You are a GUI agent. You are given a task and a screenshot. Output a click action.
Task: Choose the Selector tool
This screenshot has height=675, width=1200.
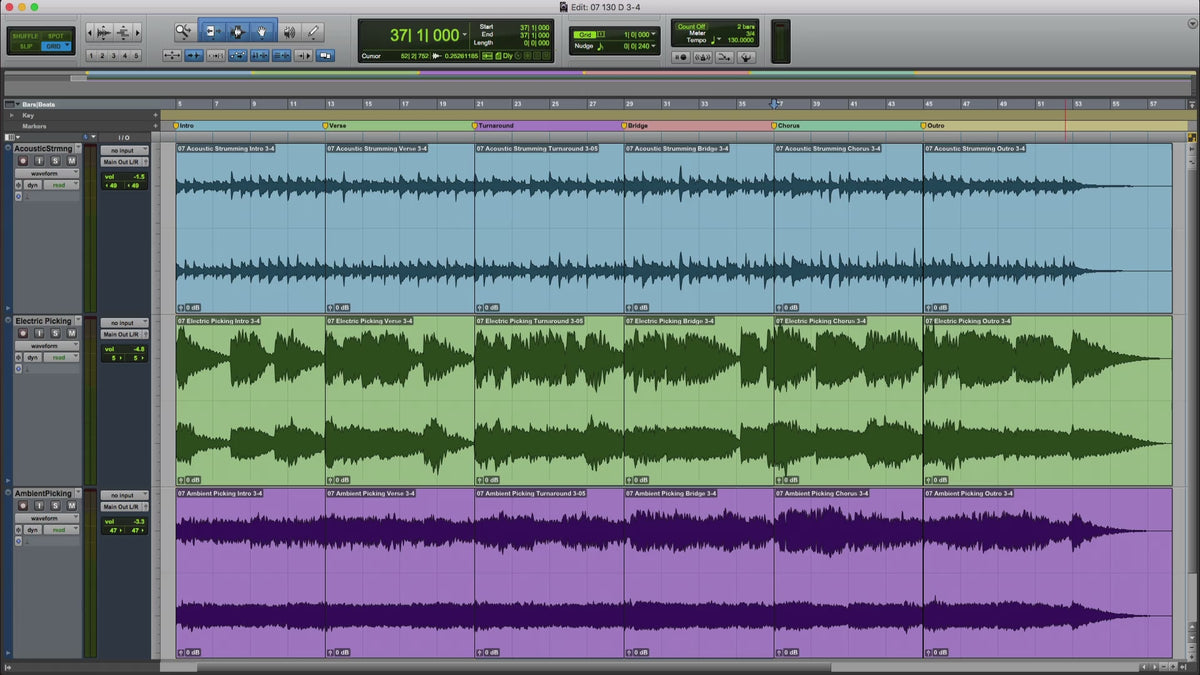237,32
